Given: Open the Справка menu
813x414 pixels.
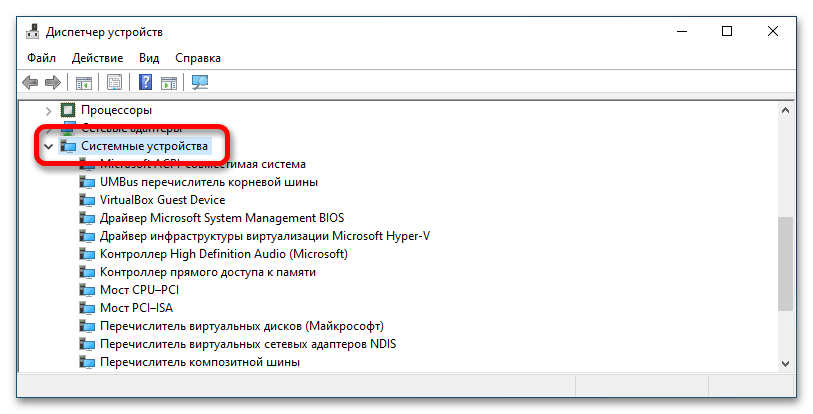Looking at the screenshot, I should click(198, 58).
